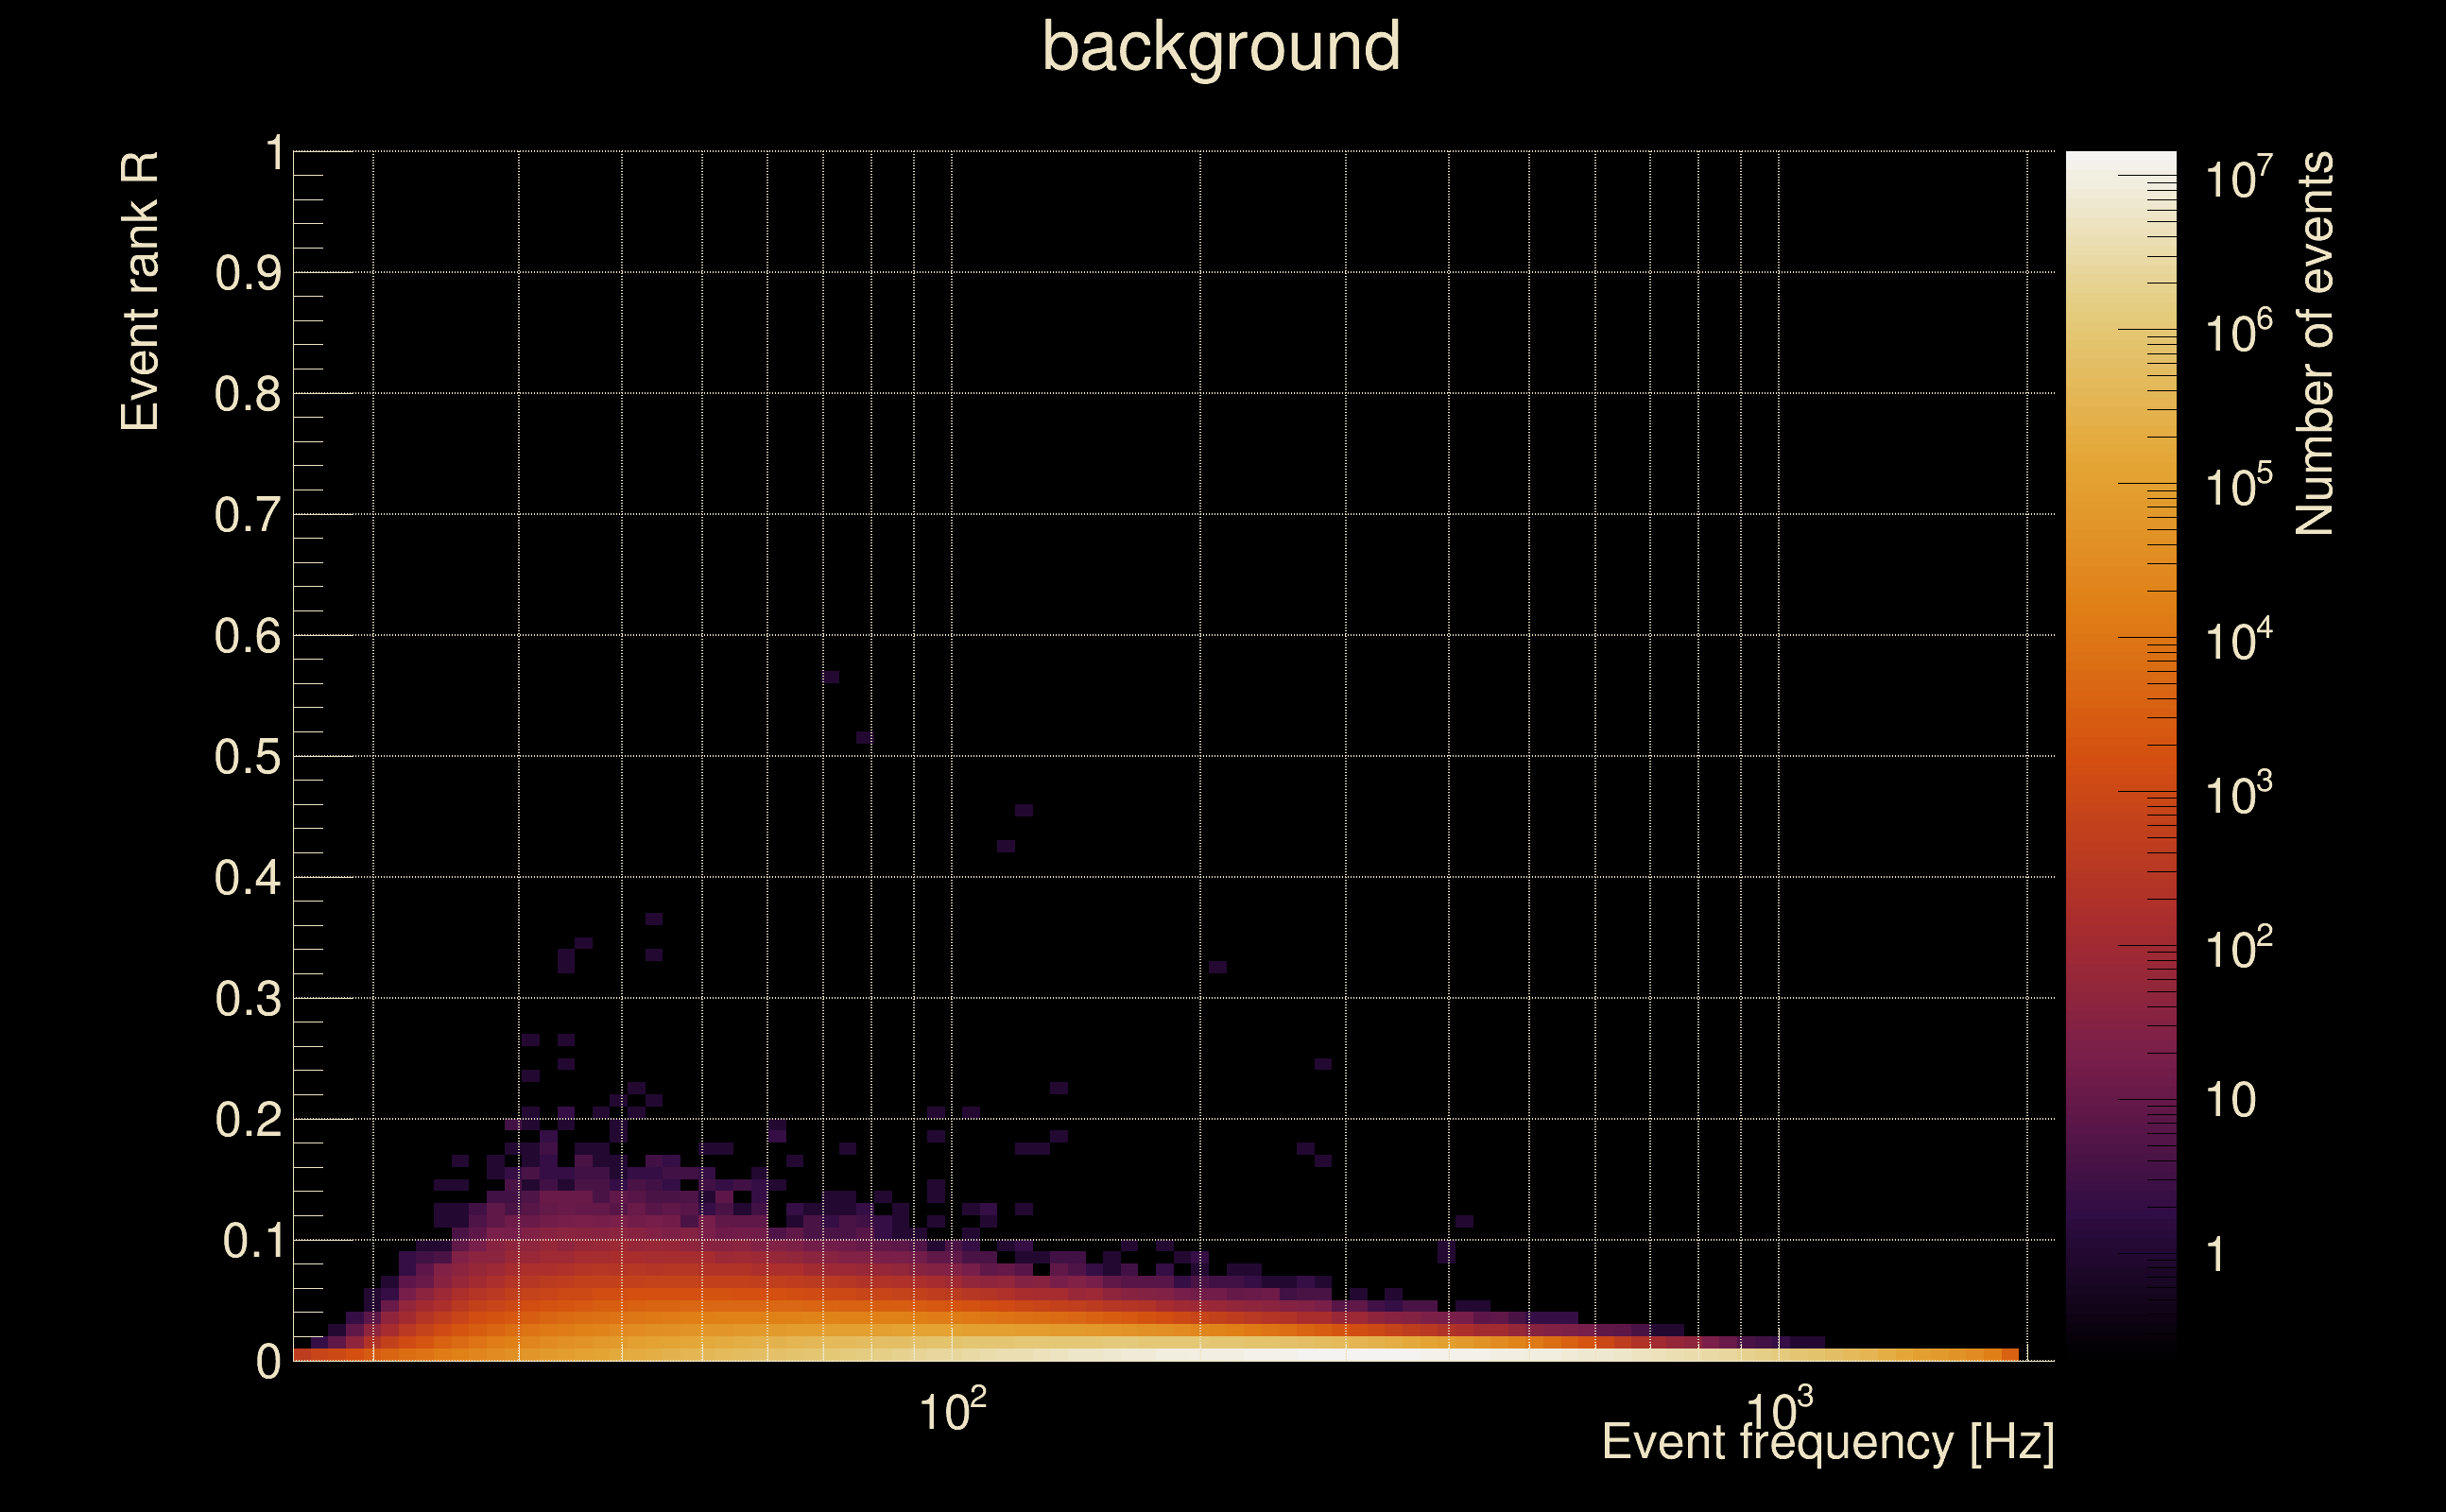Select the 'Number of events' colorbar label
Viewport: 2446px width, 1512px height.
coord(2314,343)
